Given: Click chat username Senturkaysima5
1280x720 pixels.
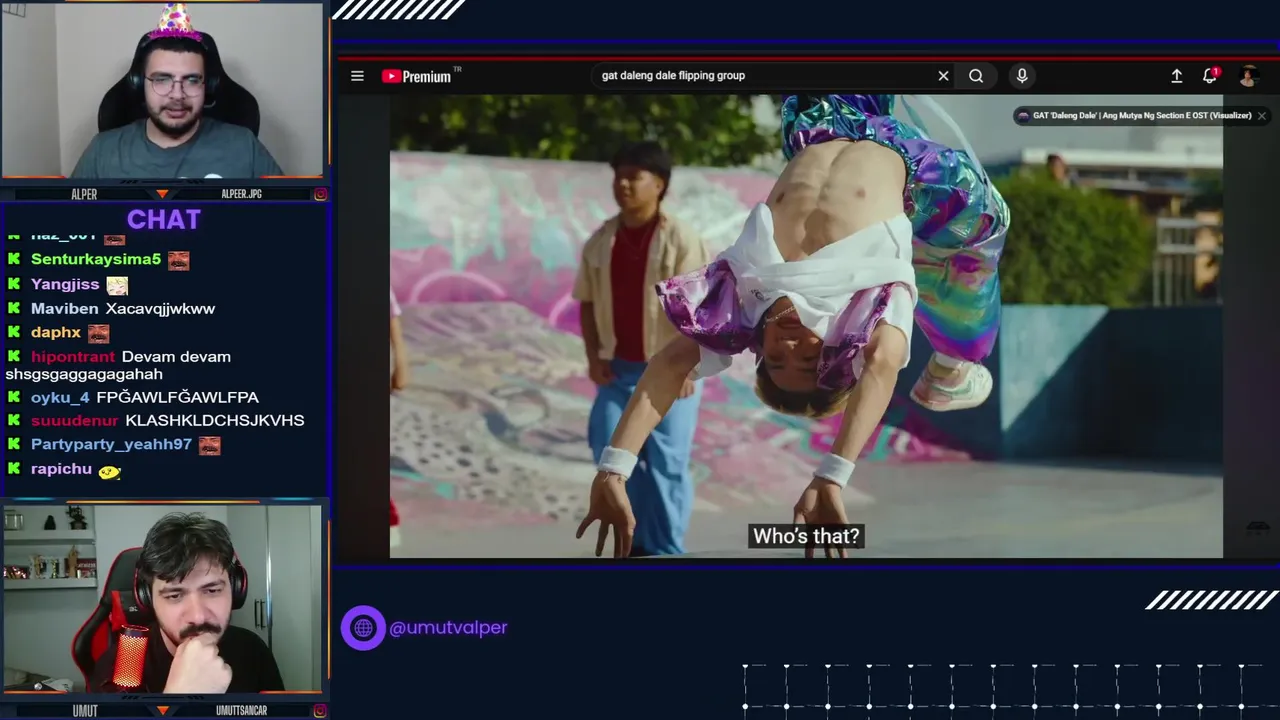Looking at the screenshot, I should pos(96,259).
